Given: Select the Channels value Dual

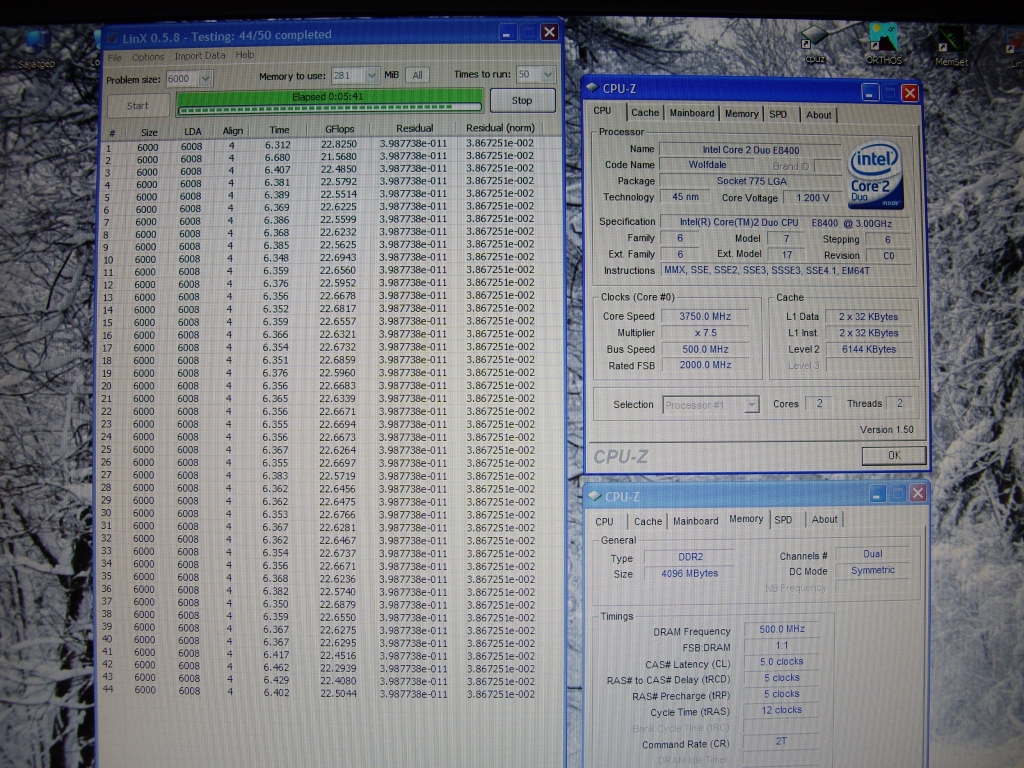Looking at the screenshot, I should tap(872, 554).
